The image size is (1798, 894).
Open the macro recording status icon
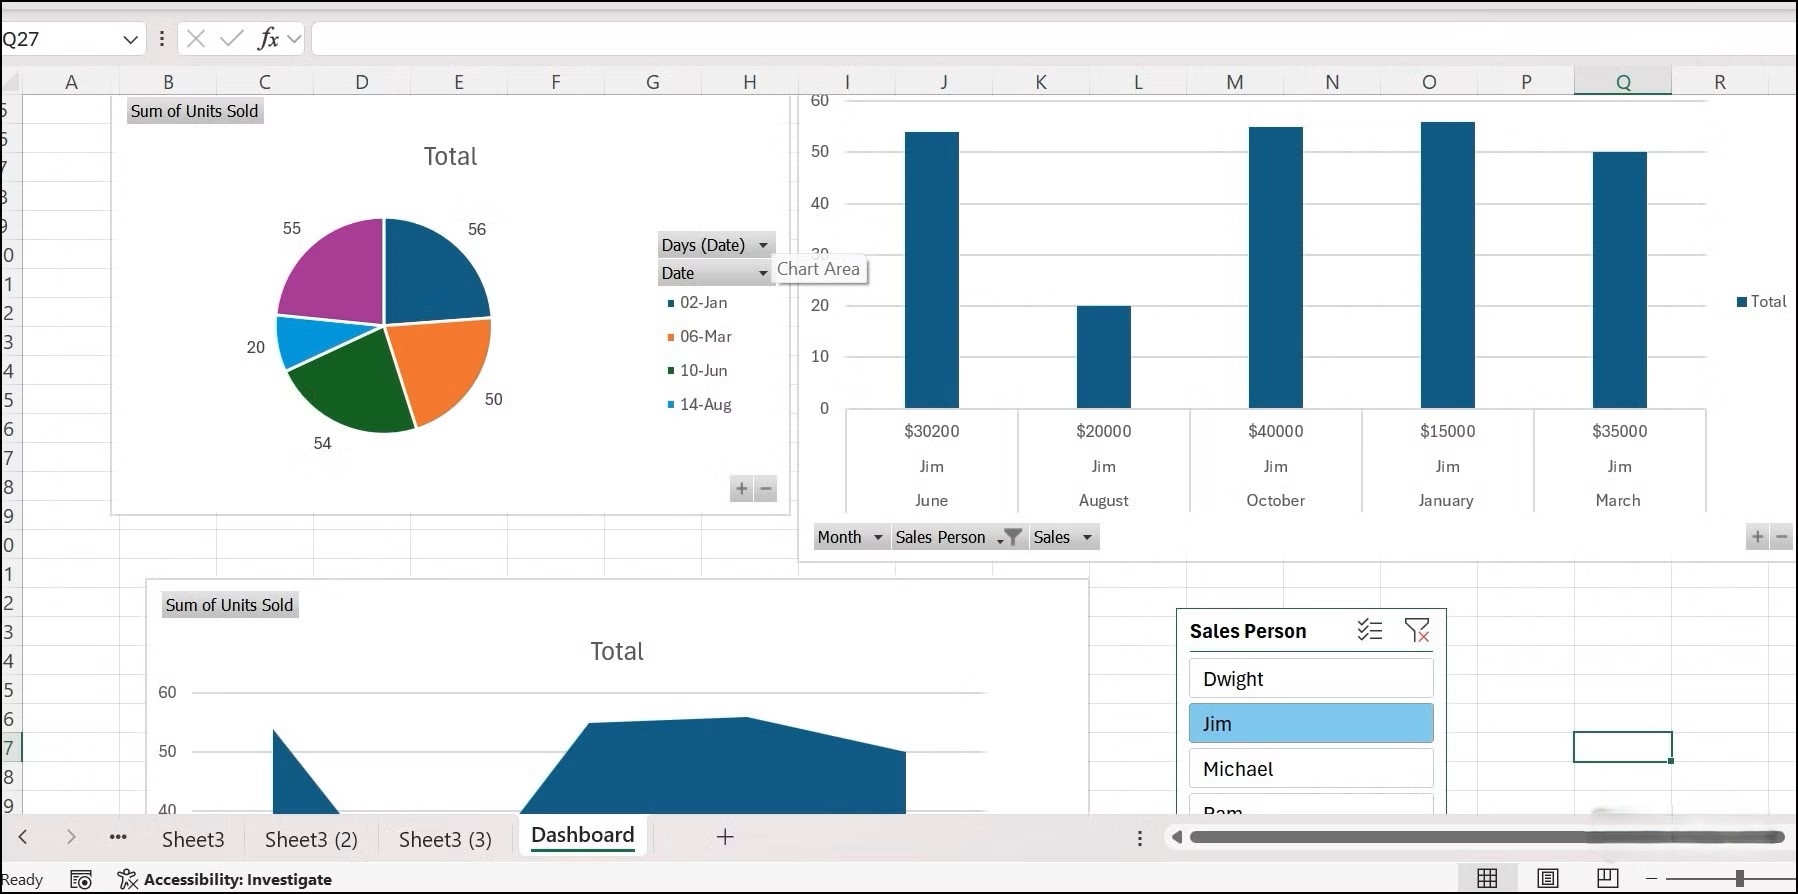tap(81, 879)
